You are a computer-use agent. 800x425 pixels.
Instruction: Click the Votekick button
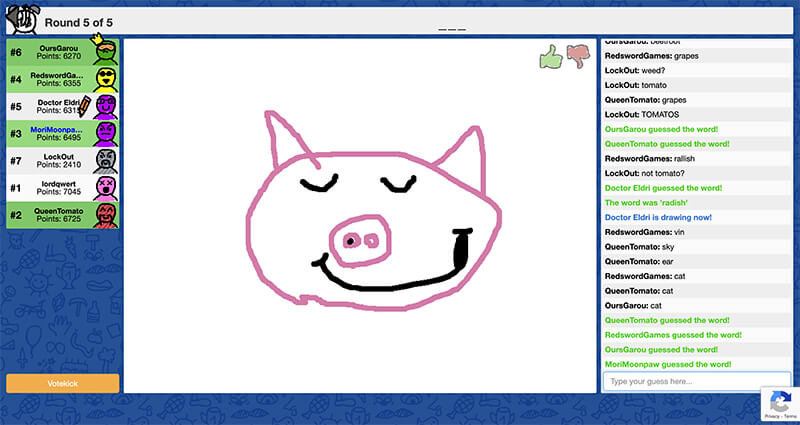tap(63, 383)
